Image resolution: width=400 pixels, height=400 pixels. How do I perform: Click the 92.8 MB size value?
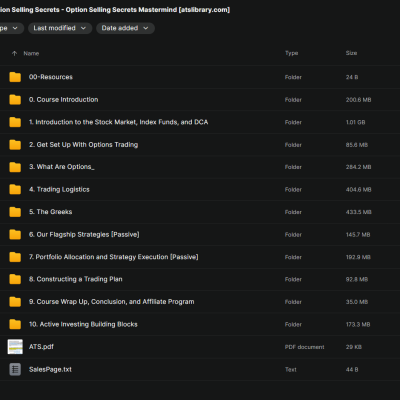pos(357,279)
